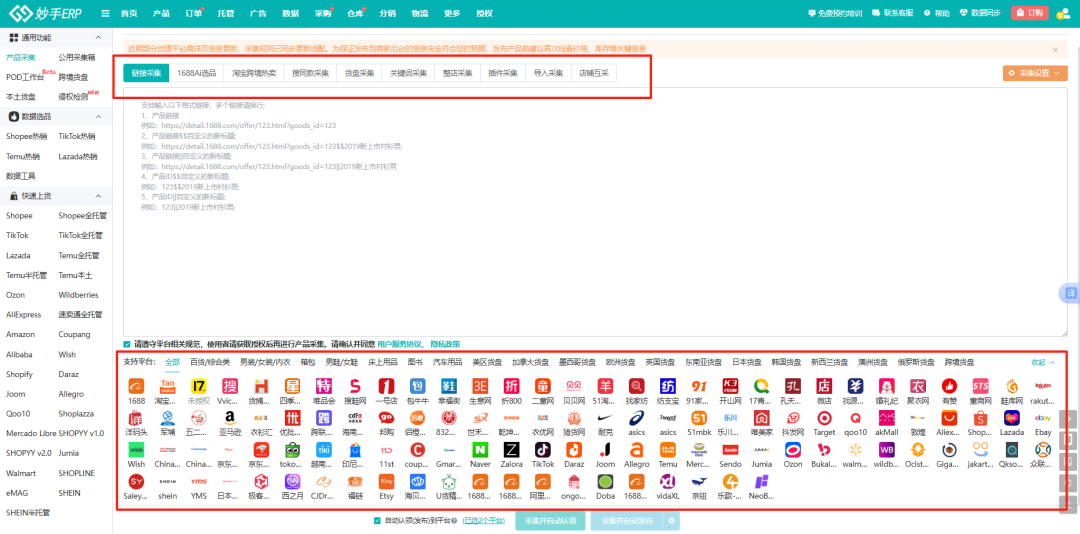This screenshot has height=534, width=1080.
Task: Open 帮助 in the header
Action: (x=937, y=13)
